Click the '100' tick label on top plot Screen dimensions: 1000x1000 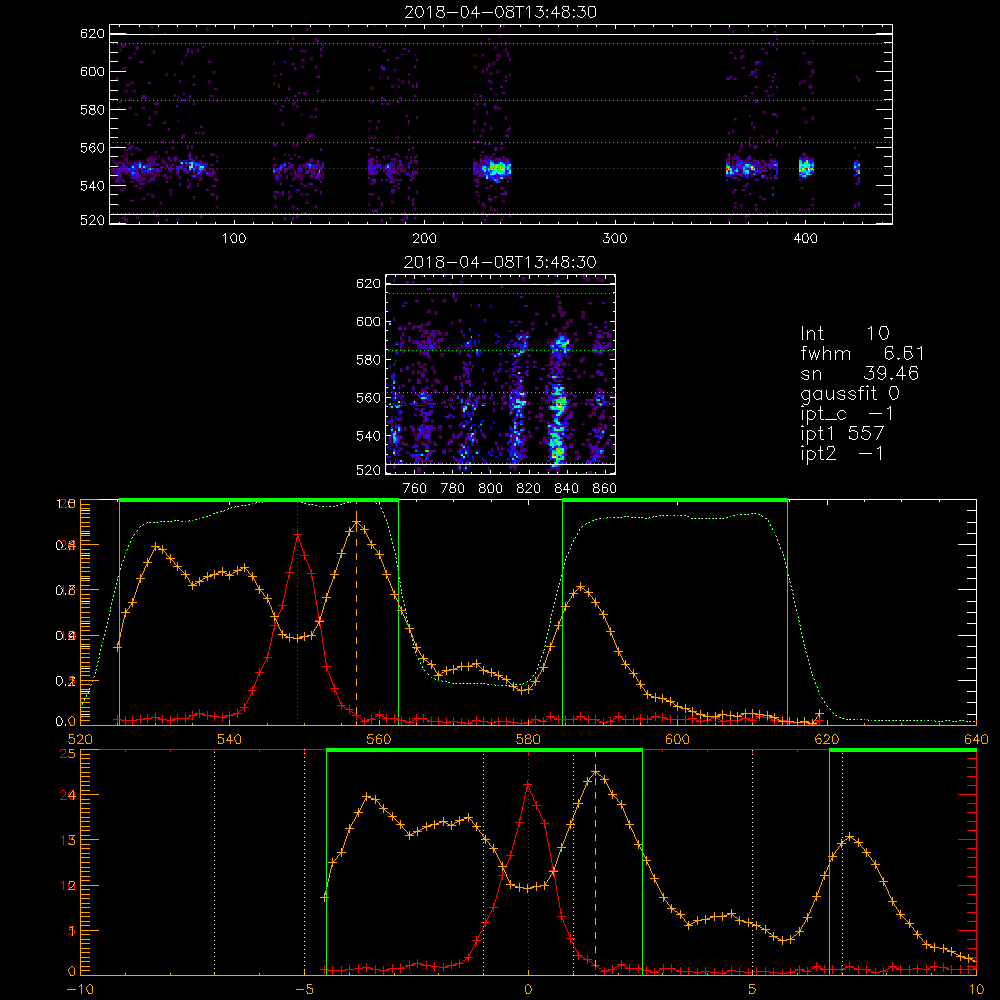pyautogui.click(x=233, y=239)
